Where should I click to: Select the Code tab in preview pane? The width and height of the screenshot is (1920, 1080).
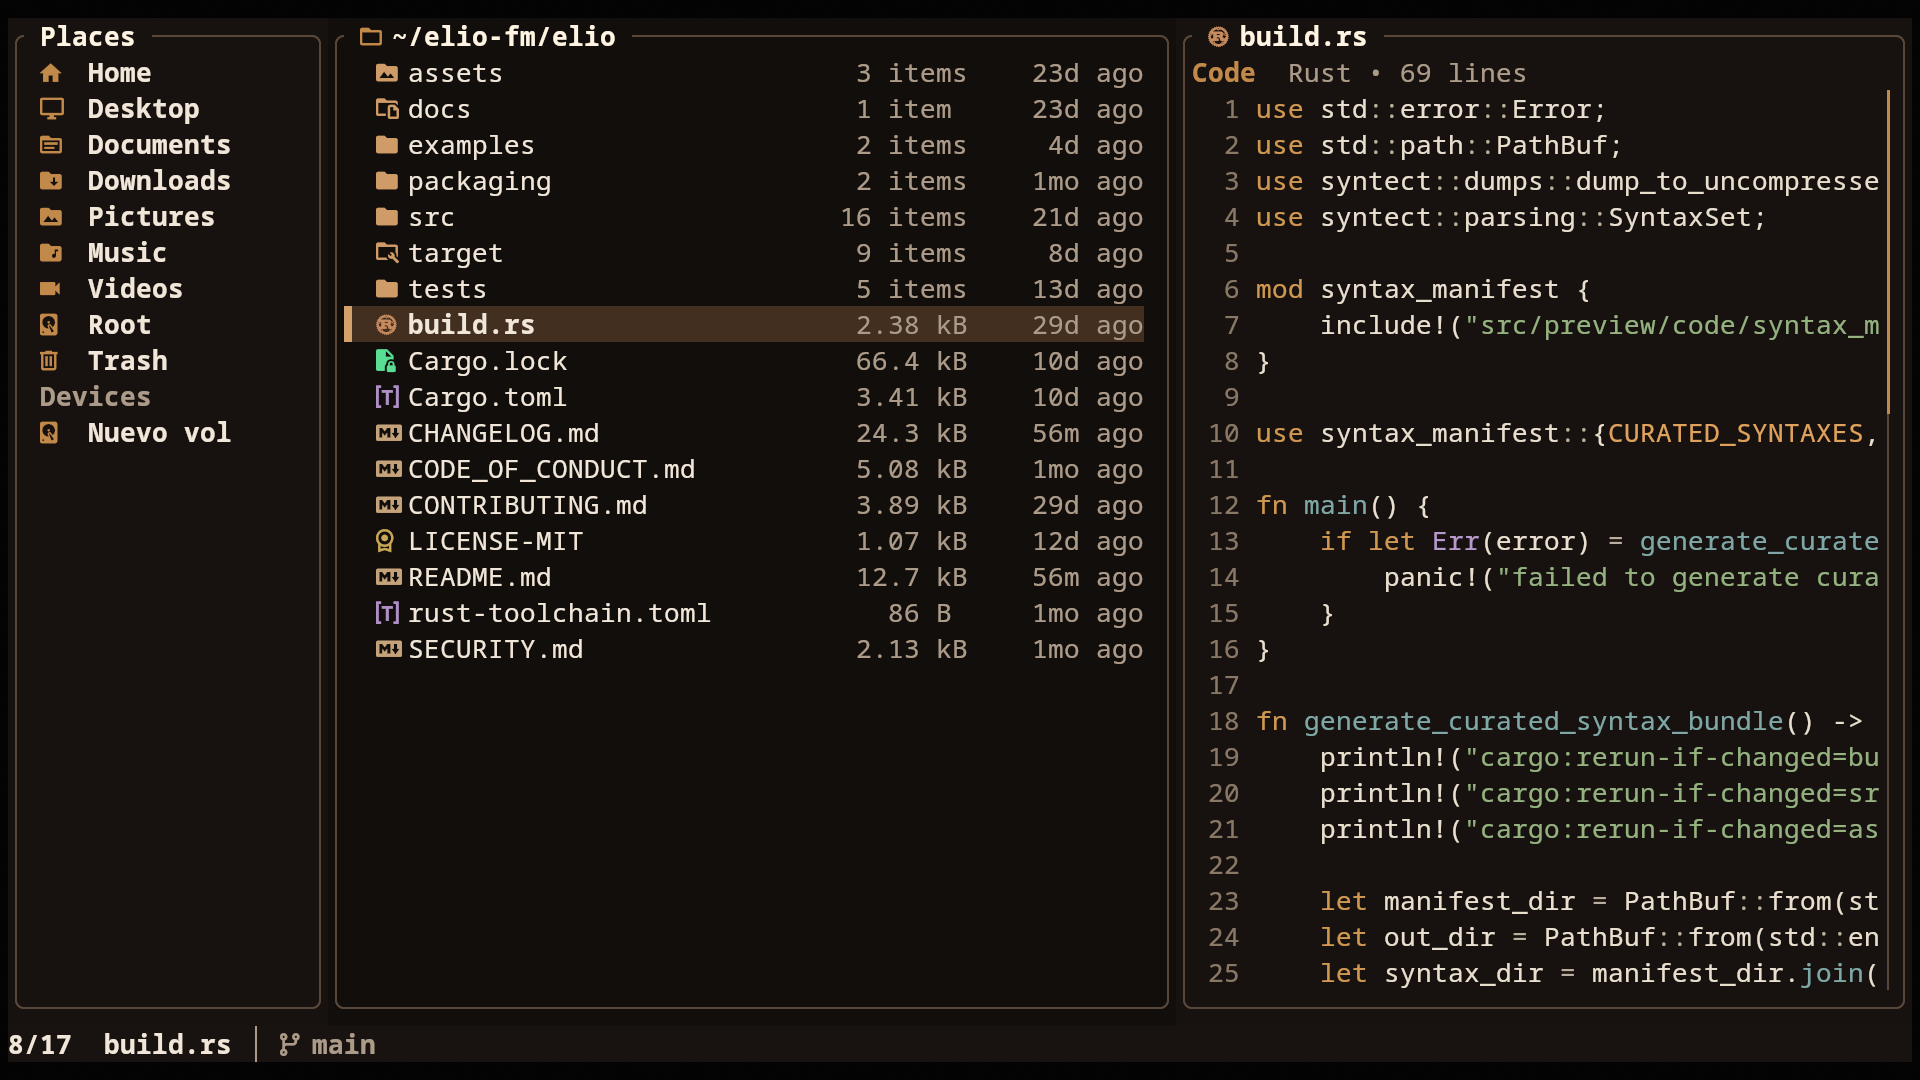(1223, 73)
